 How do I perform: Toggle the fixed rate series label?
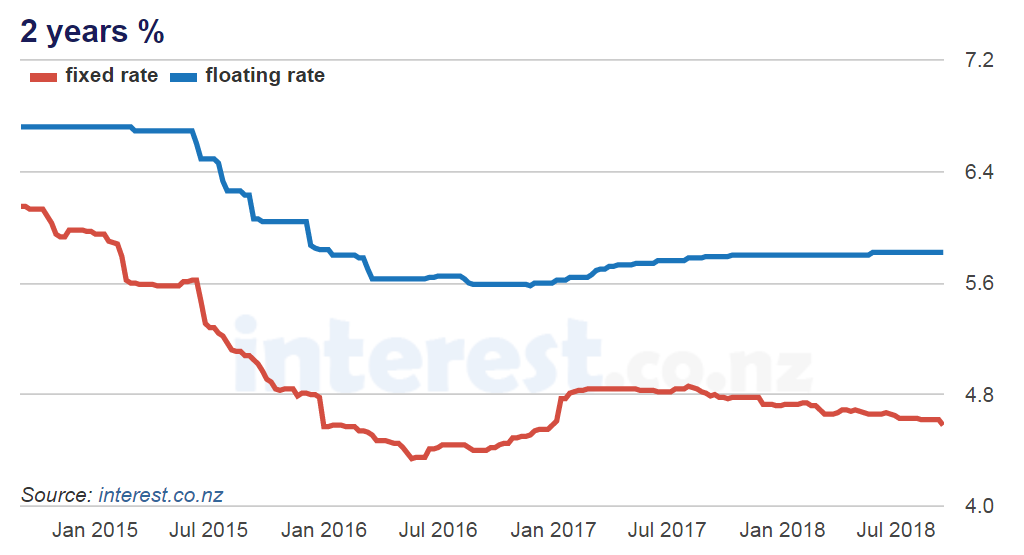tap(111, 75)
